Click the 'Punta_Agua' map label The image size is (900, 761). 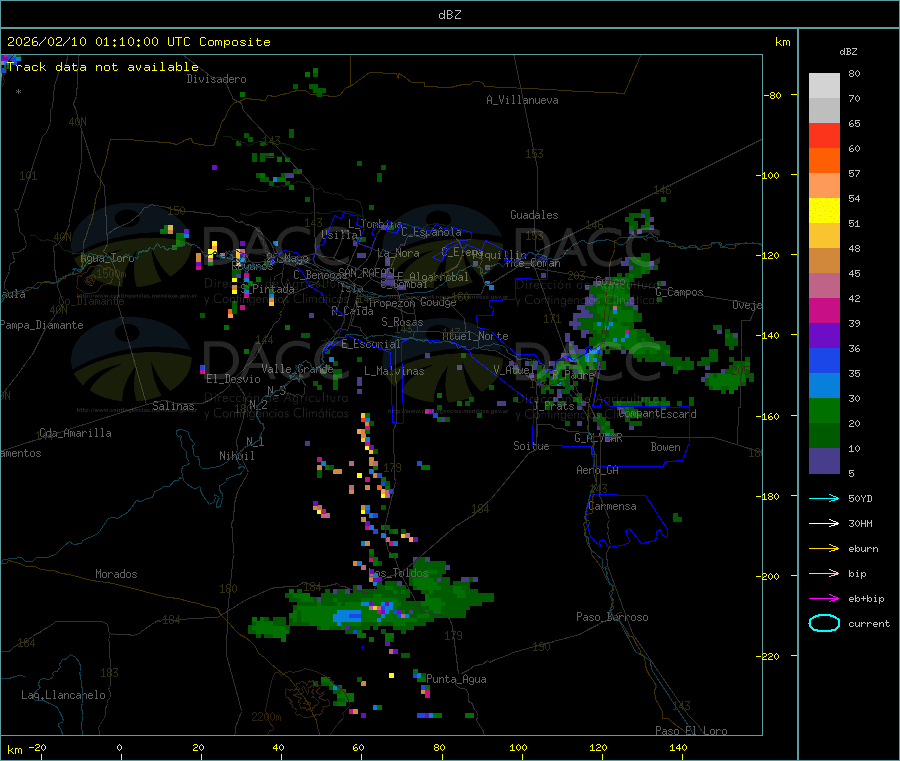click(456, 679)
